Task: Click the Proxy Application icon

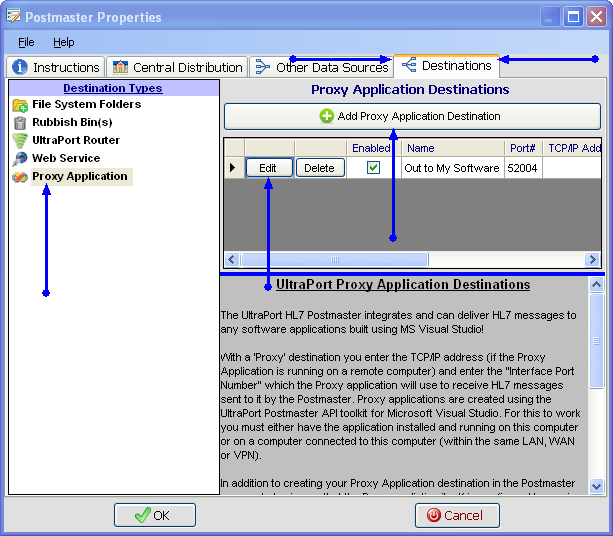Action: coord(20,177)
